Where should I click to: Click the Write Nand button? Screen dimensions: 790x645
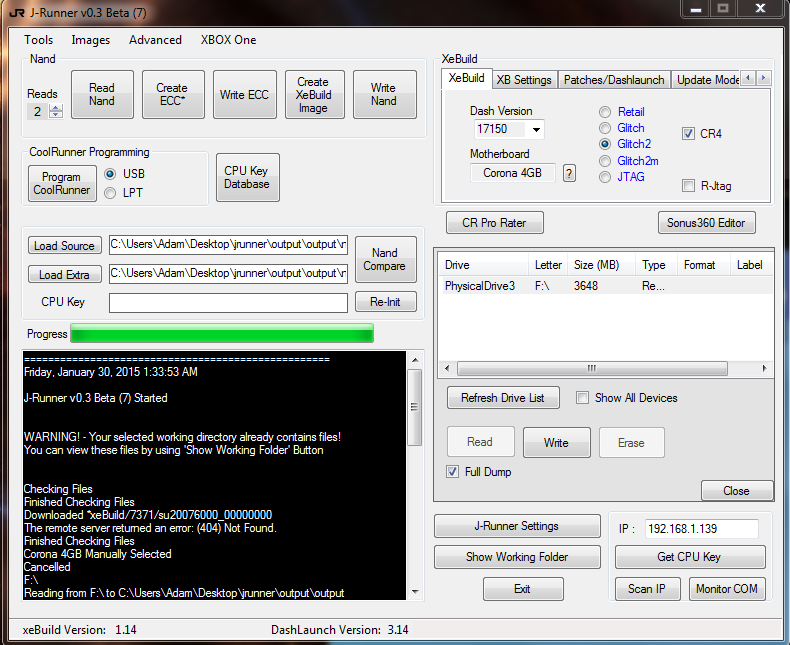click(384, 94)
